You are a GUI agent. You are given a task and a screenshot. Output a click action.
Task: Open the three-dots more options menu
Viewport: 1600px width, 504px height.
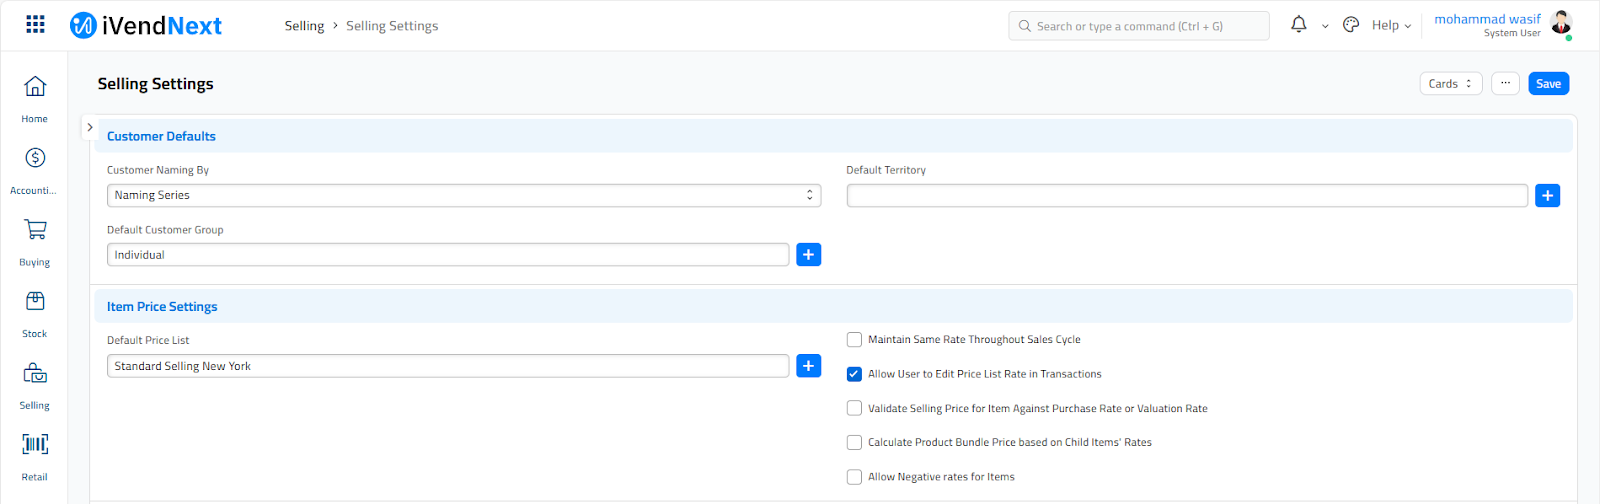(1505, 84)
